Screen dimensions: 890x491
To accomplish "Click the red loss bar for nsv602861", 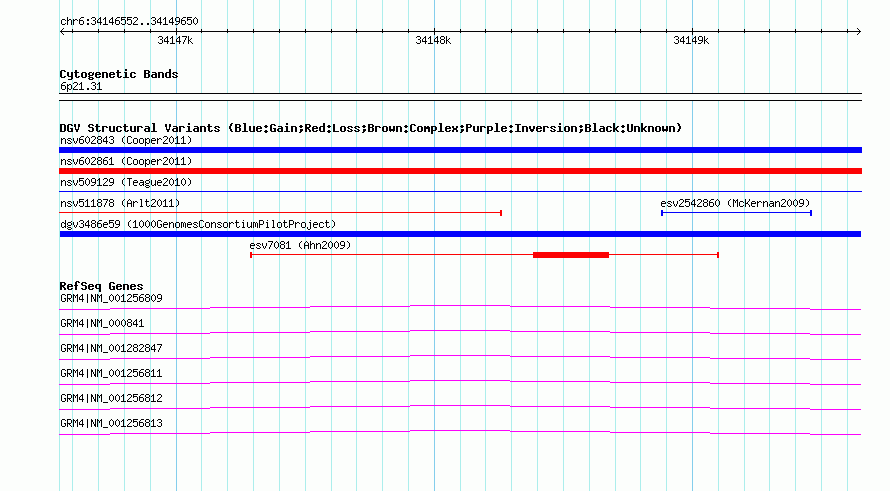I will click(460, 171).
